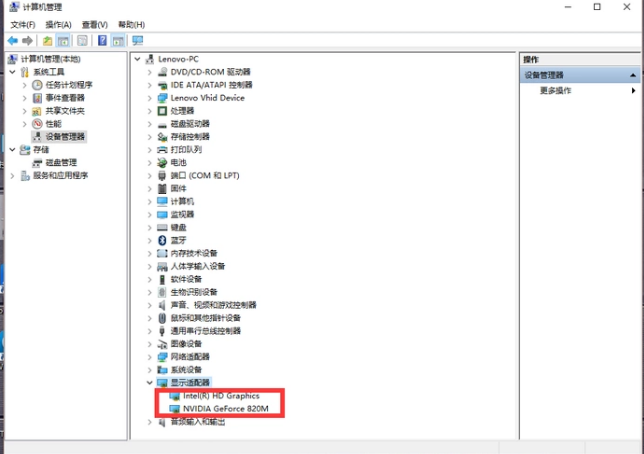Expand the 服务和应用程序 tree node
644x454 pixels.
[12, 175]
